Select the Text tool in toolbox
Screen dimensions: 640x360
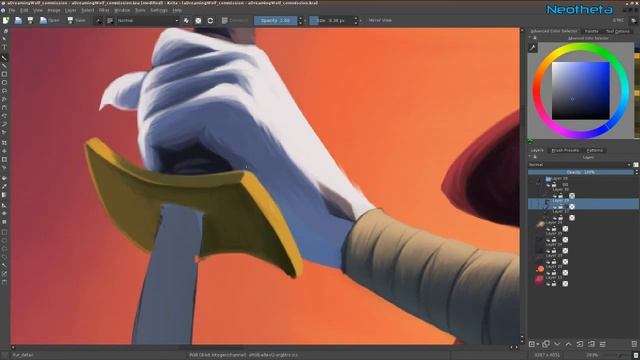(x=4, y=48)
